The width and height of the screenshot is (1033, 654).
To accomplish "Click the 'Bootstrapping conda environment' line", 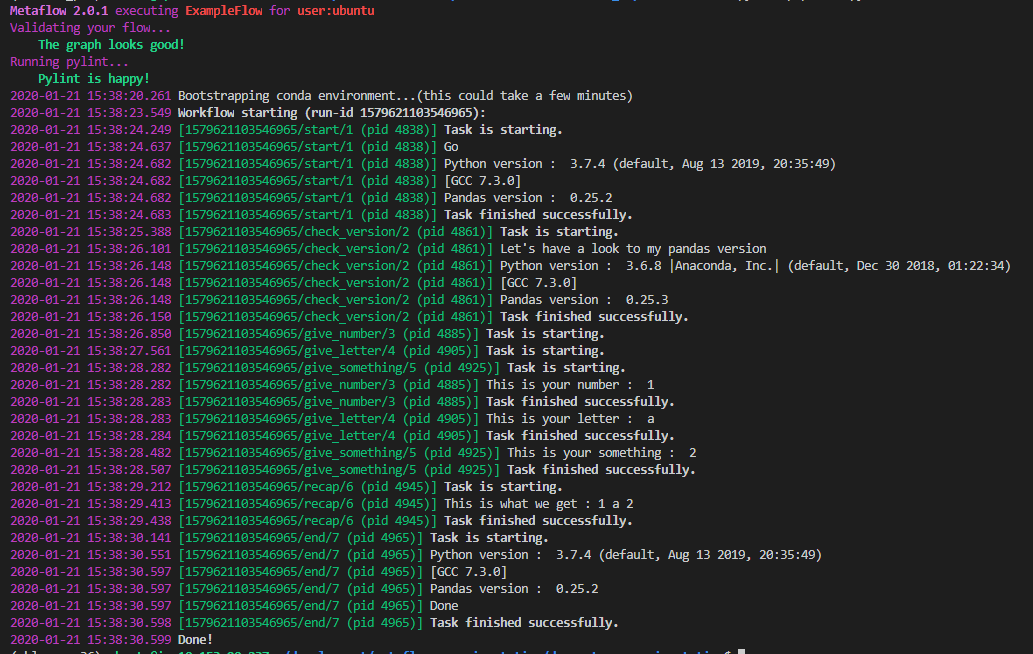I will point(405,96).
